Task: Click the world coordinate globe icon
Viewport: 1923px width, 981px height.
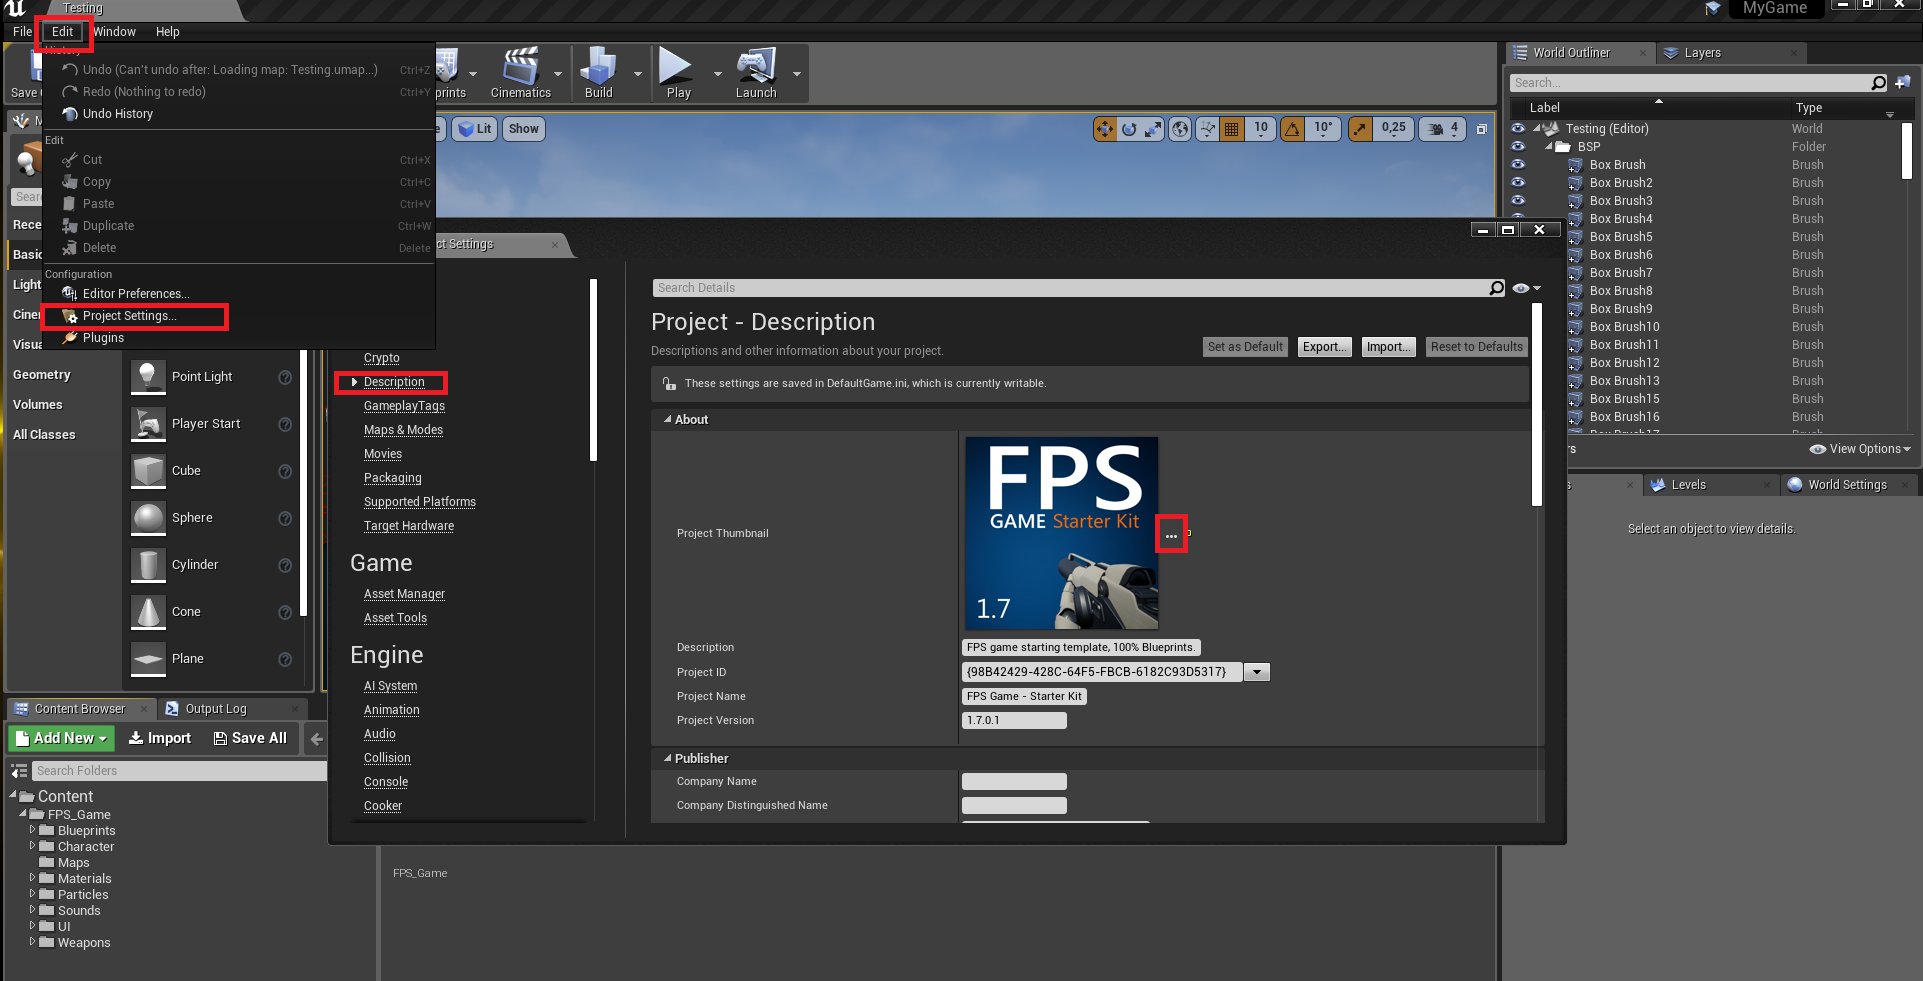Action: [x=1180, y=129]
